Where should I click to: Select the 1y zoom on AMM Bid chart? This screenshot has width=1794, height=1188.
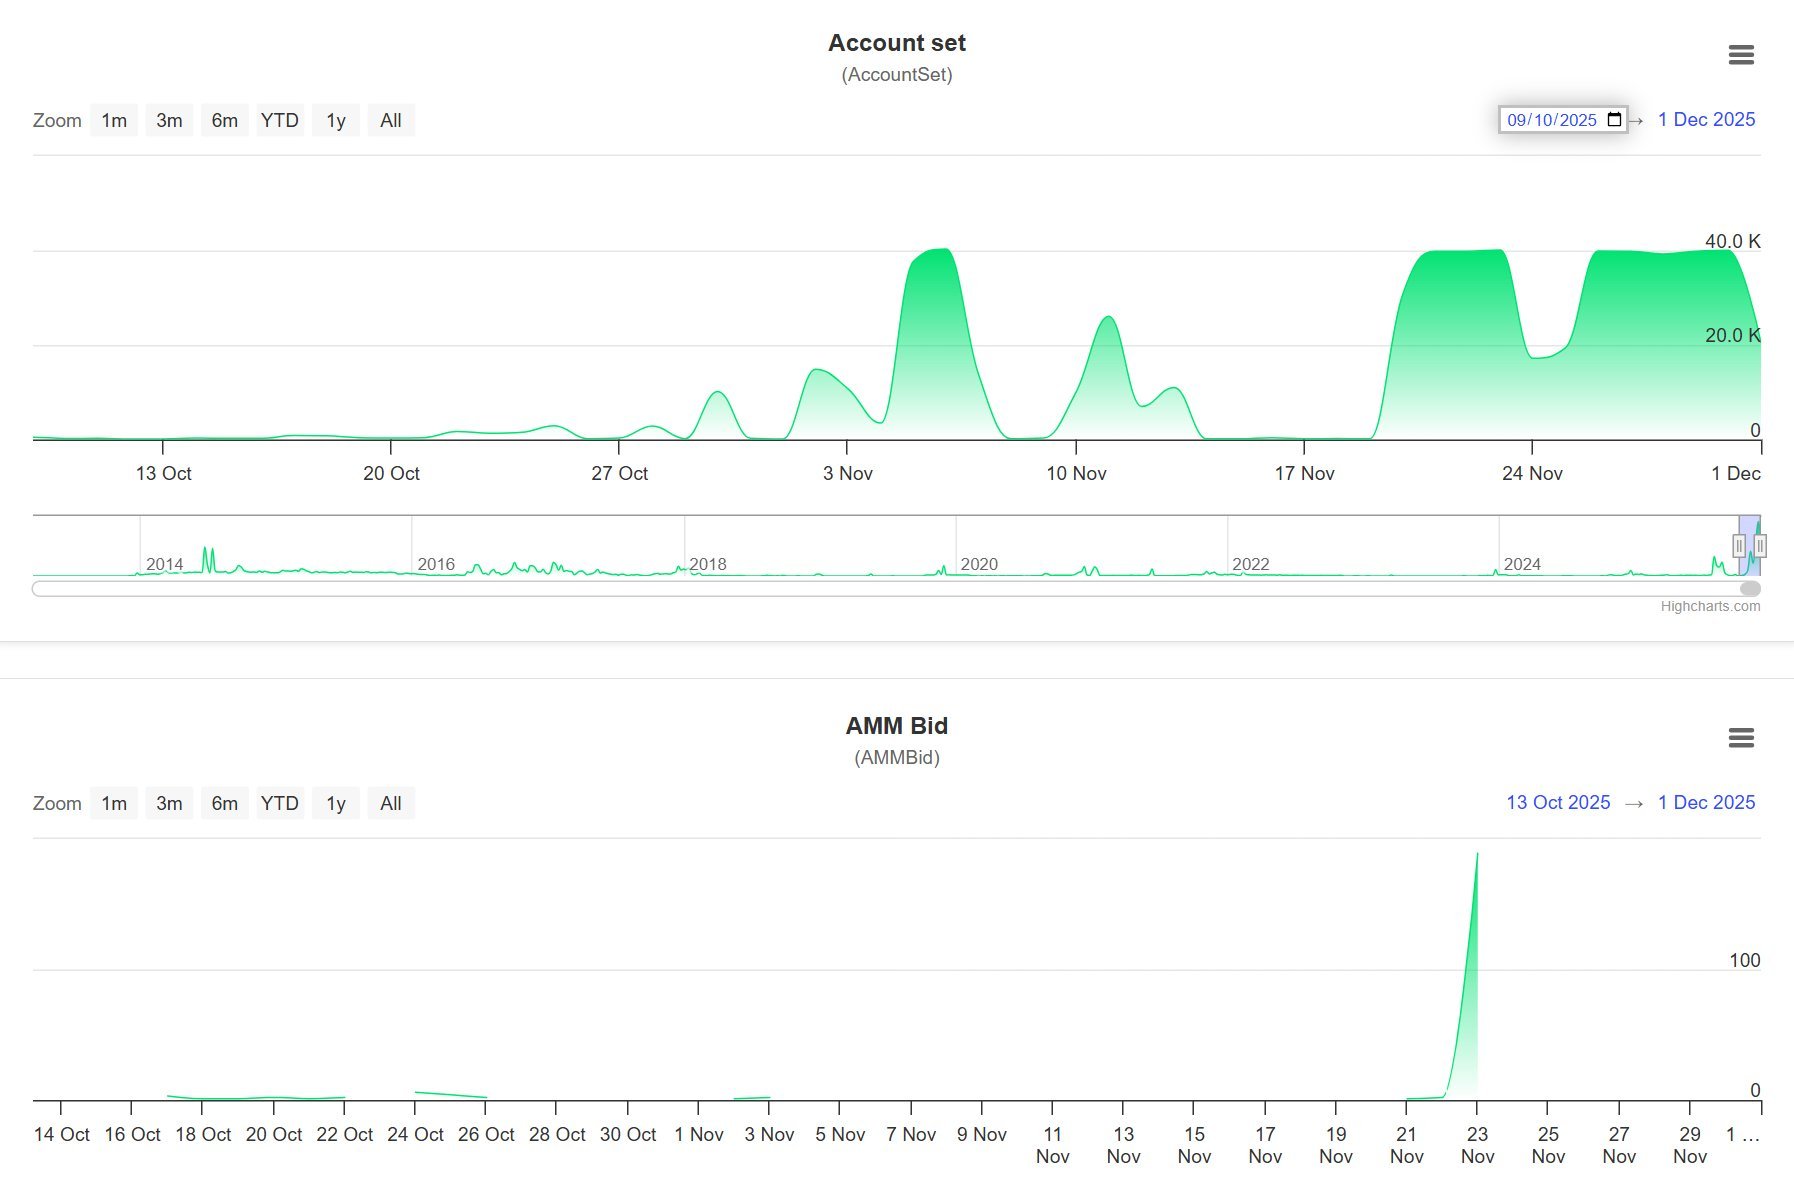[335, 803]
